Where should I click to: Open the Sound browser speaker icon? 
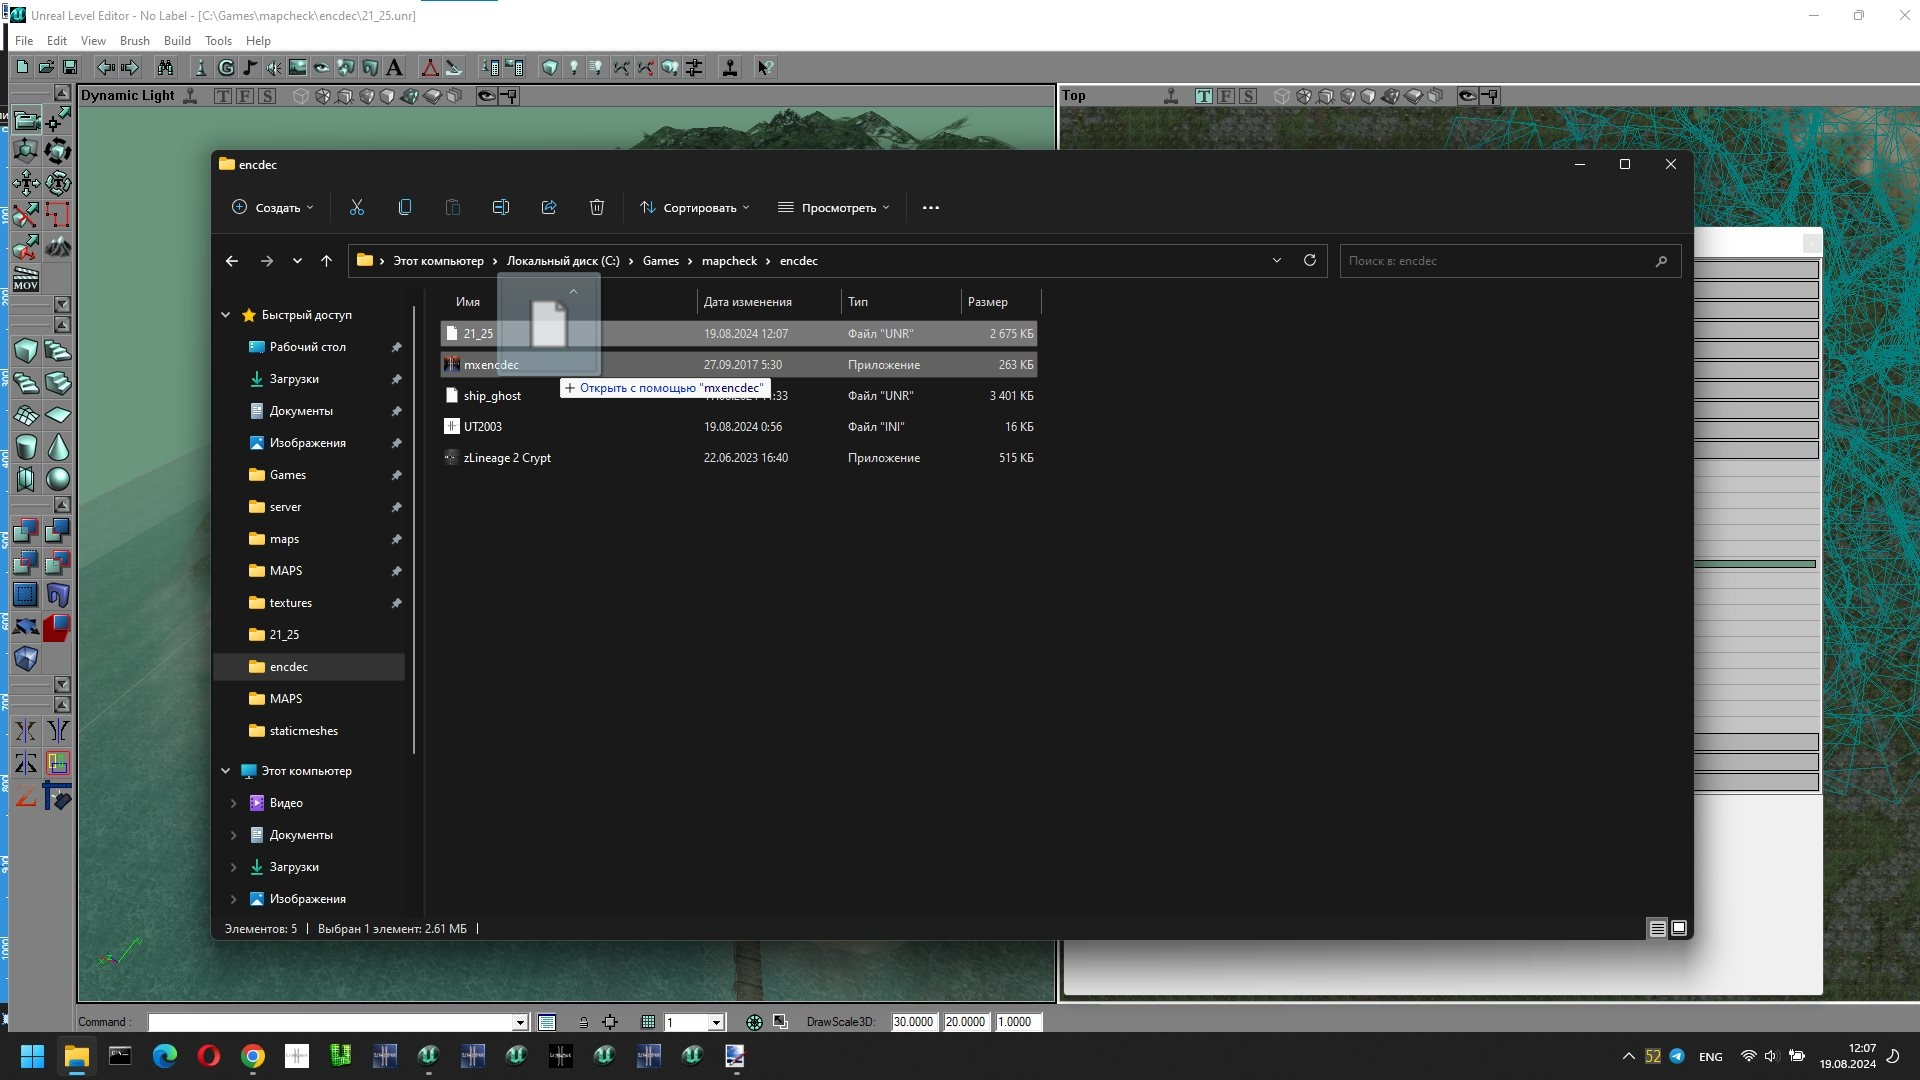(274, 67)
